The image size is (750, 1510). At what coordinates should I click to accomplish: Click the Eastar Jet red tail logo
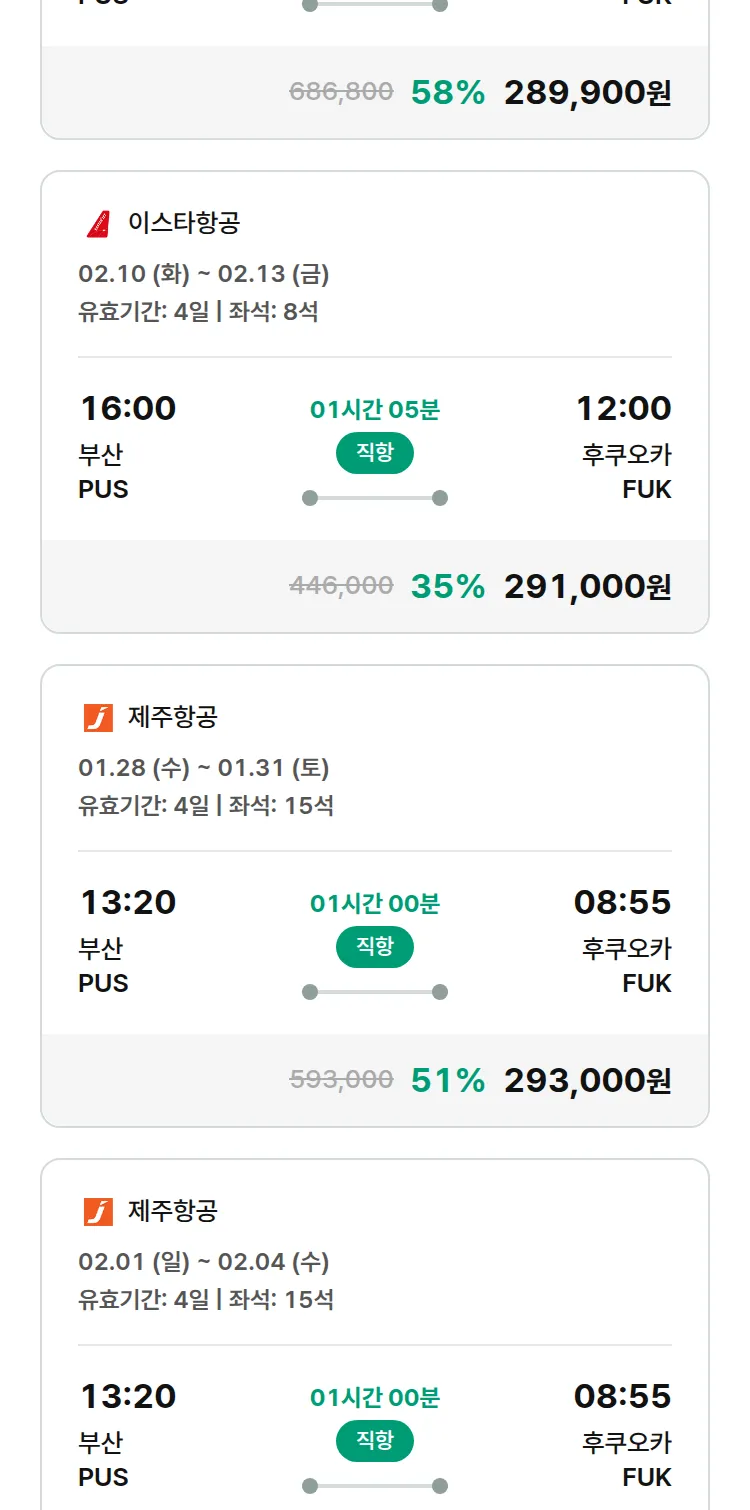(x=98, y=223)
